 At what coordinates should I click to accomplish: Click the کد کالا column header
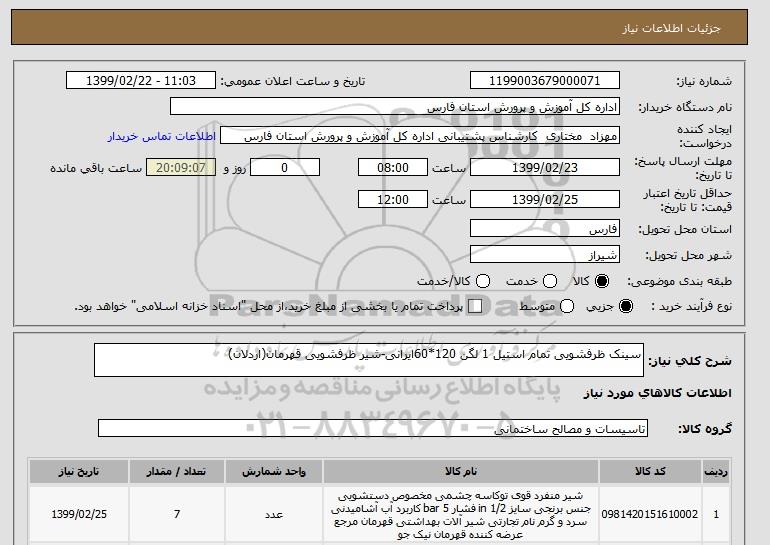coord(650,471)
